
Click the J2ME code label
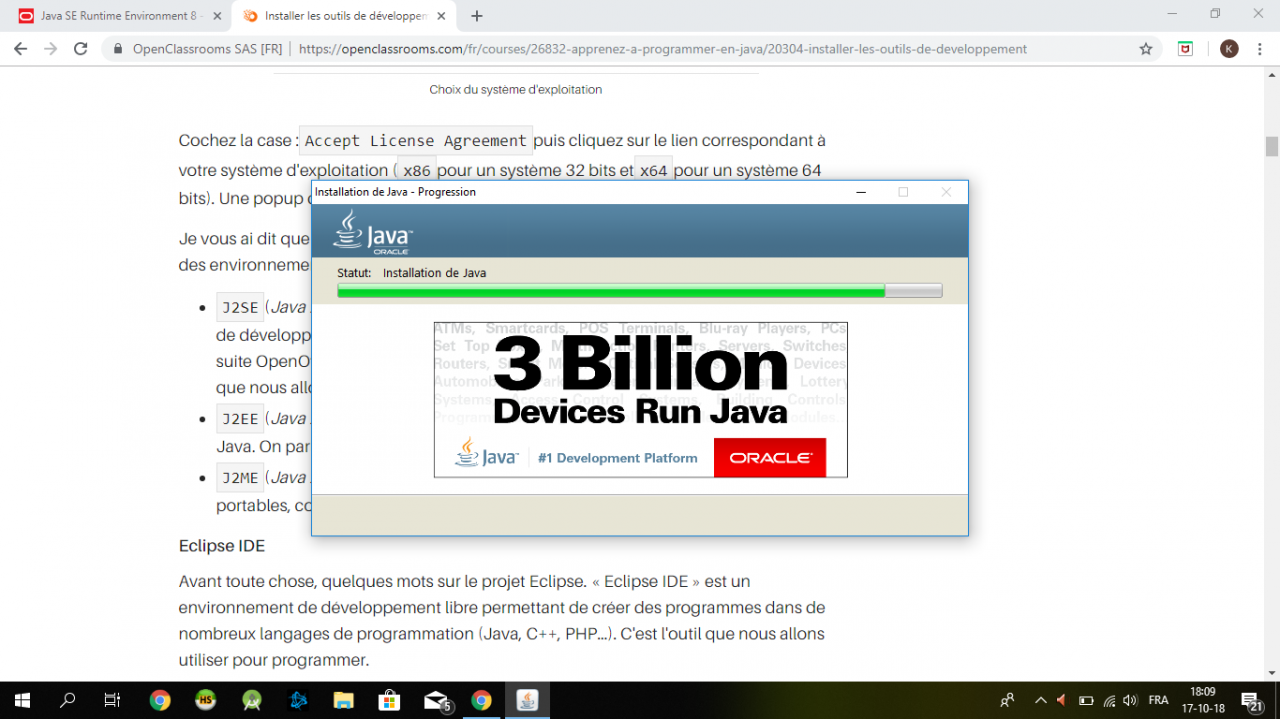(240, 478)
